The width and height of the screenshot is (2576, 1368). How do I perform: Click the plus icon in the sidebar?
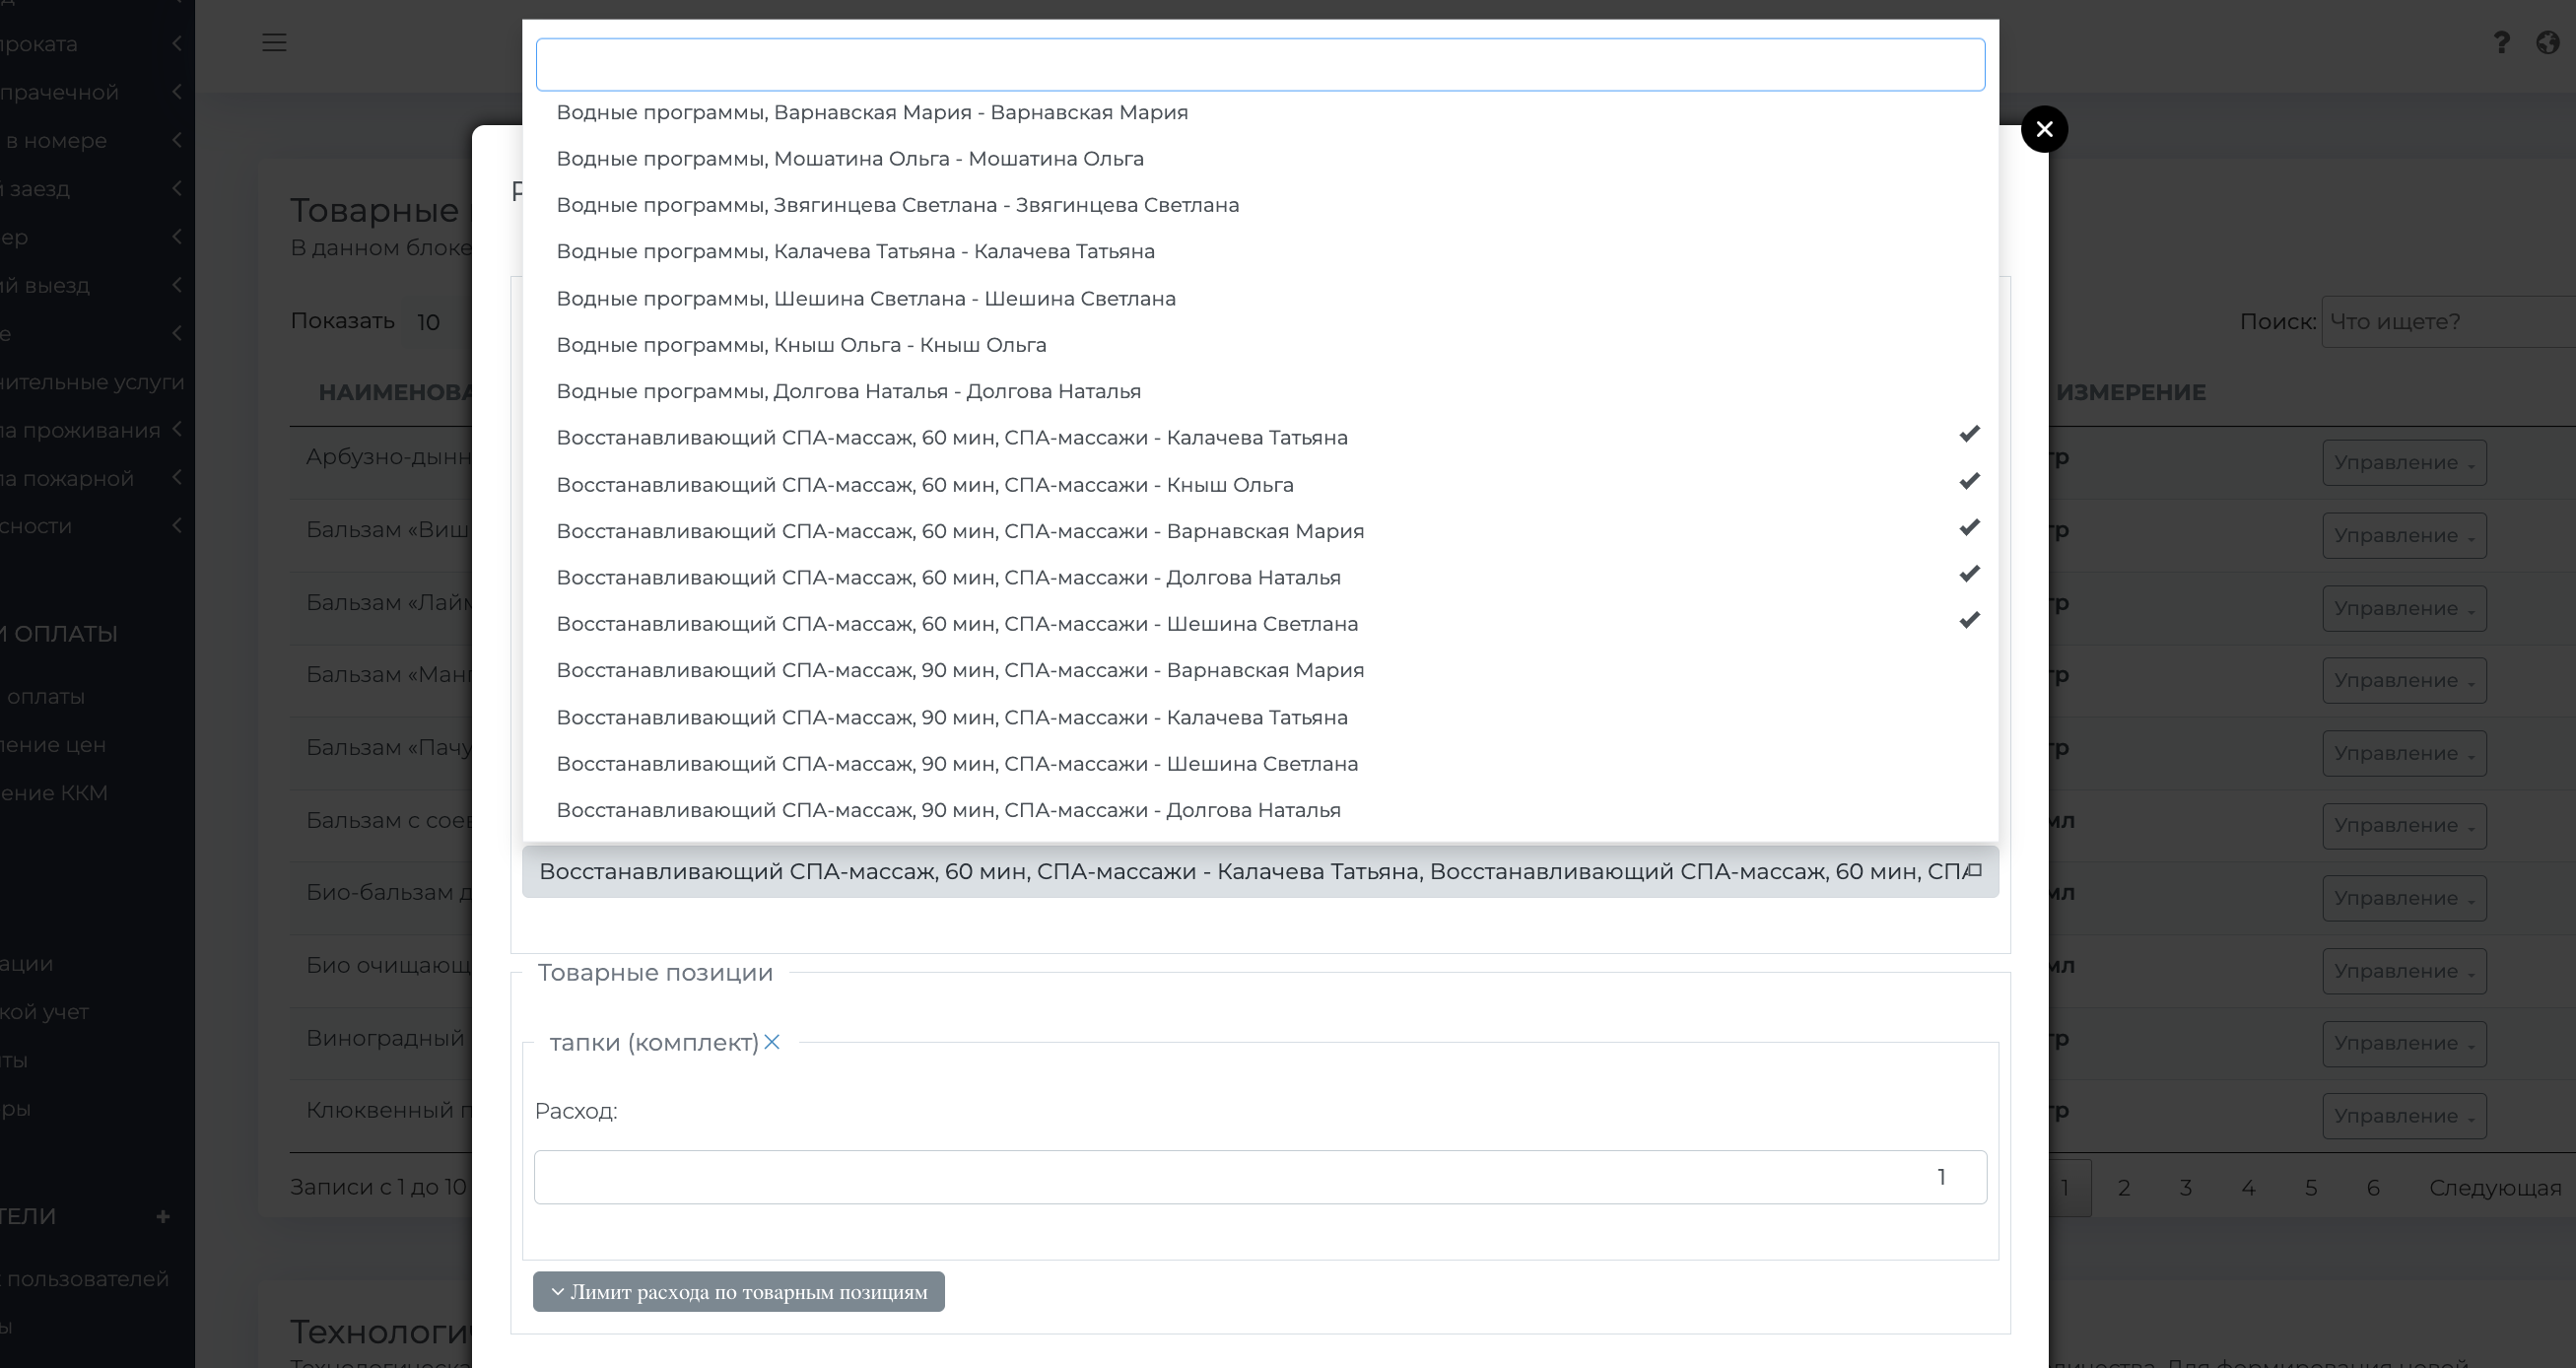(163, 1216)
